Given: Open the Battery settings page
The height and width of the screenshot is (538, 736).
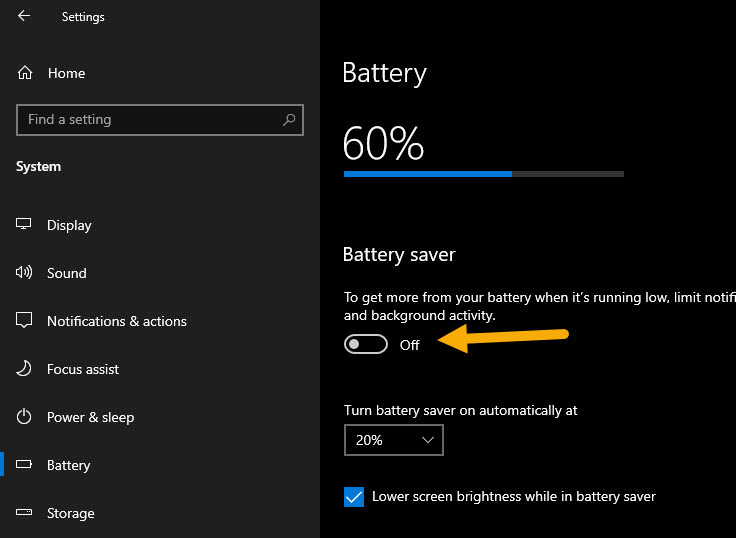Looking at the screenshot, I should 68,465.
